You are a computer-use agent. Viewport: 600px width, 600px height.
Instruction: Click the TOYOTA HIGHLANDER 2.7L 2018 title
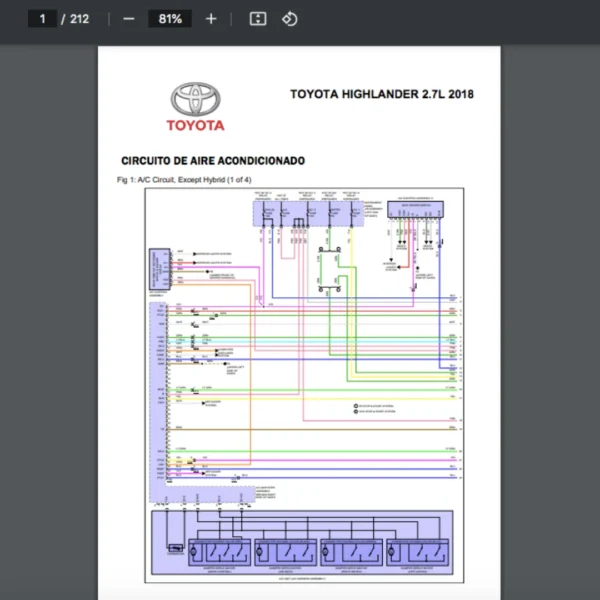pos(381,95)
